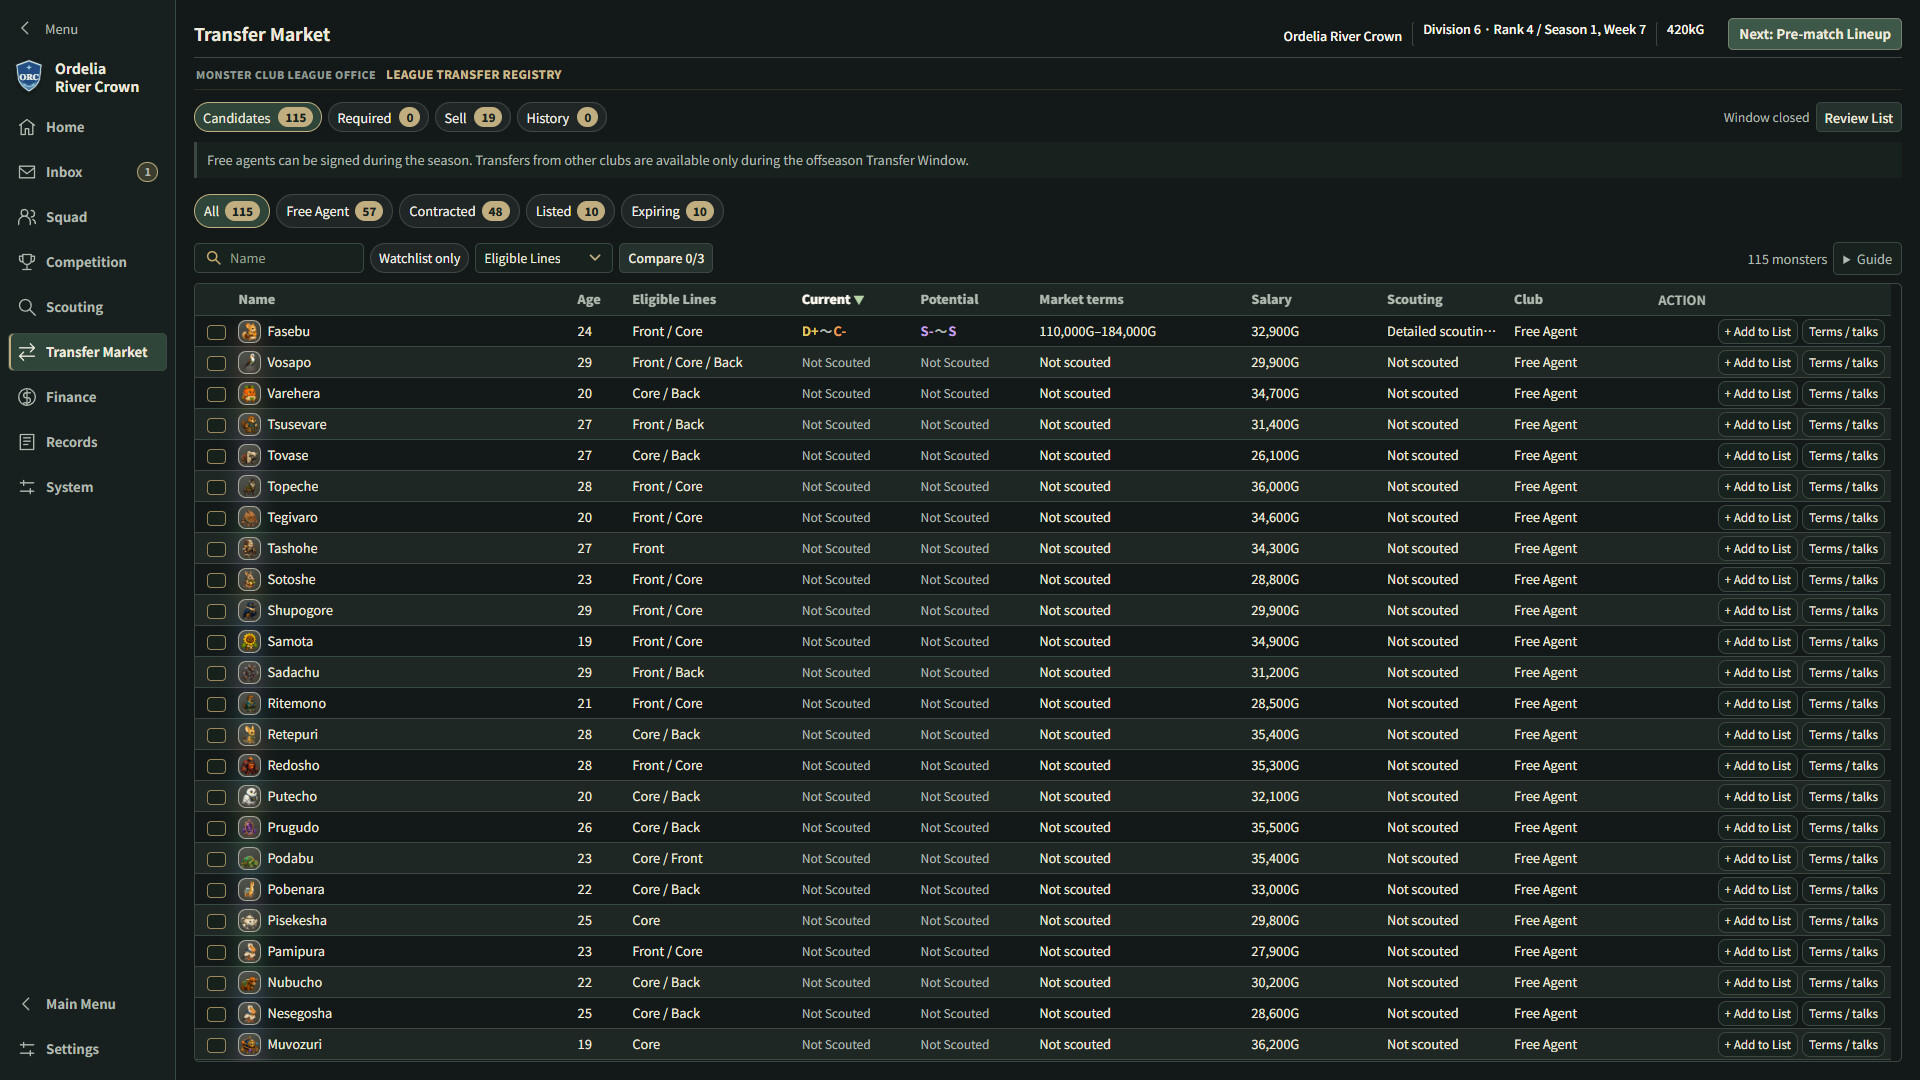Open the Settings sliders icon
This screenshot has height=1080, width=1920.
click(27, 1049)
